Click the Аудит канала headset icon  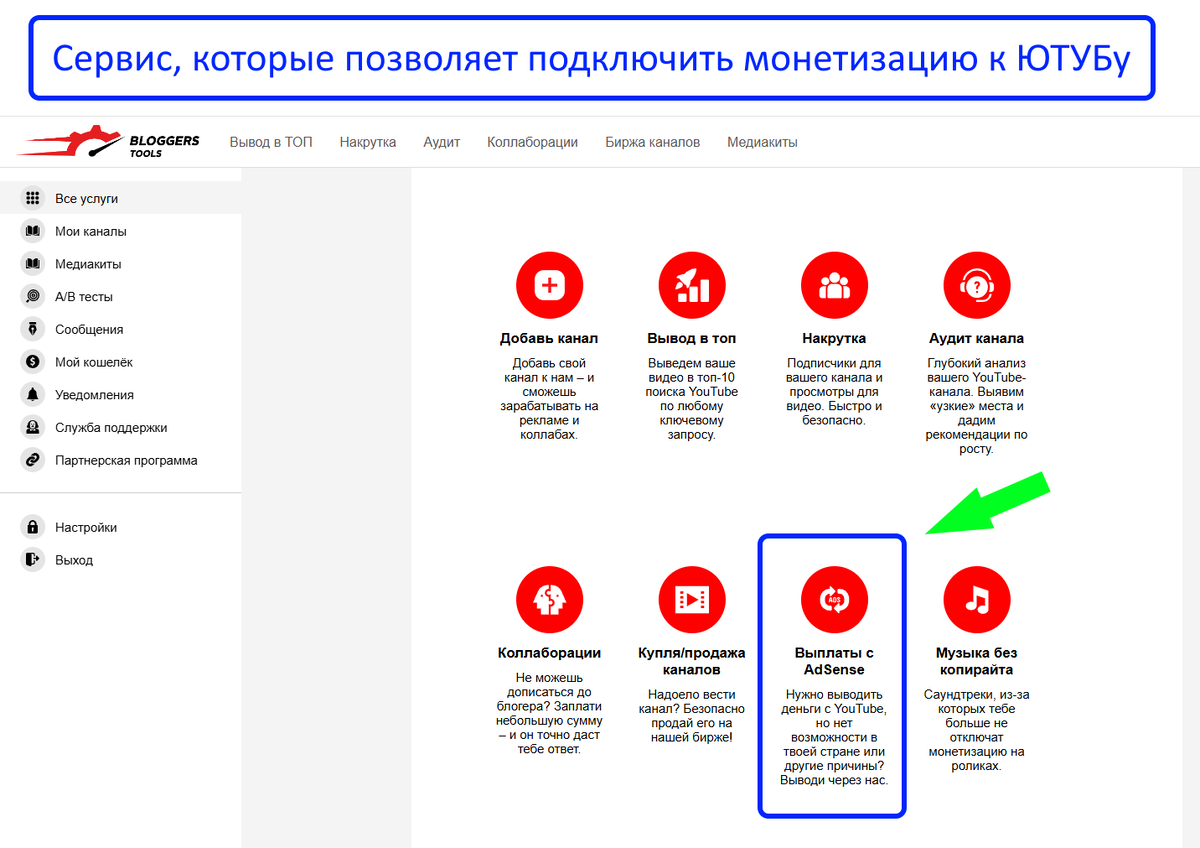977,286
